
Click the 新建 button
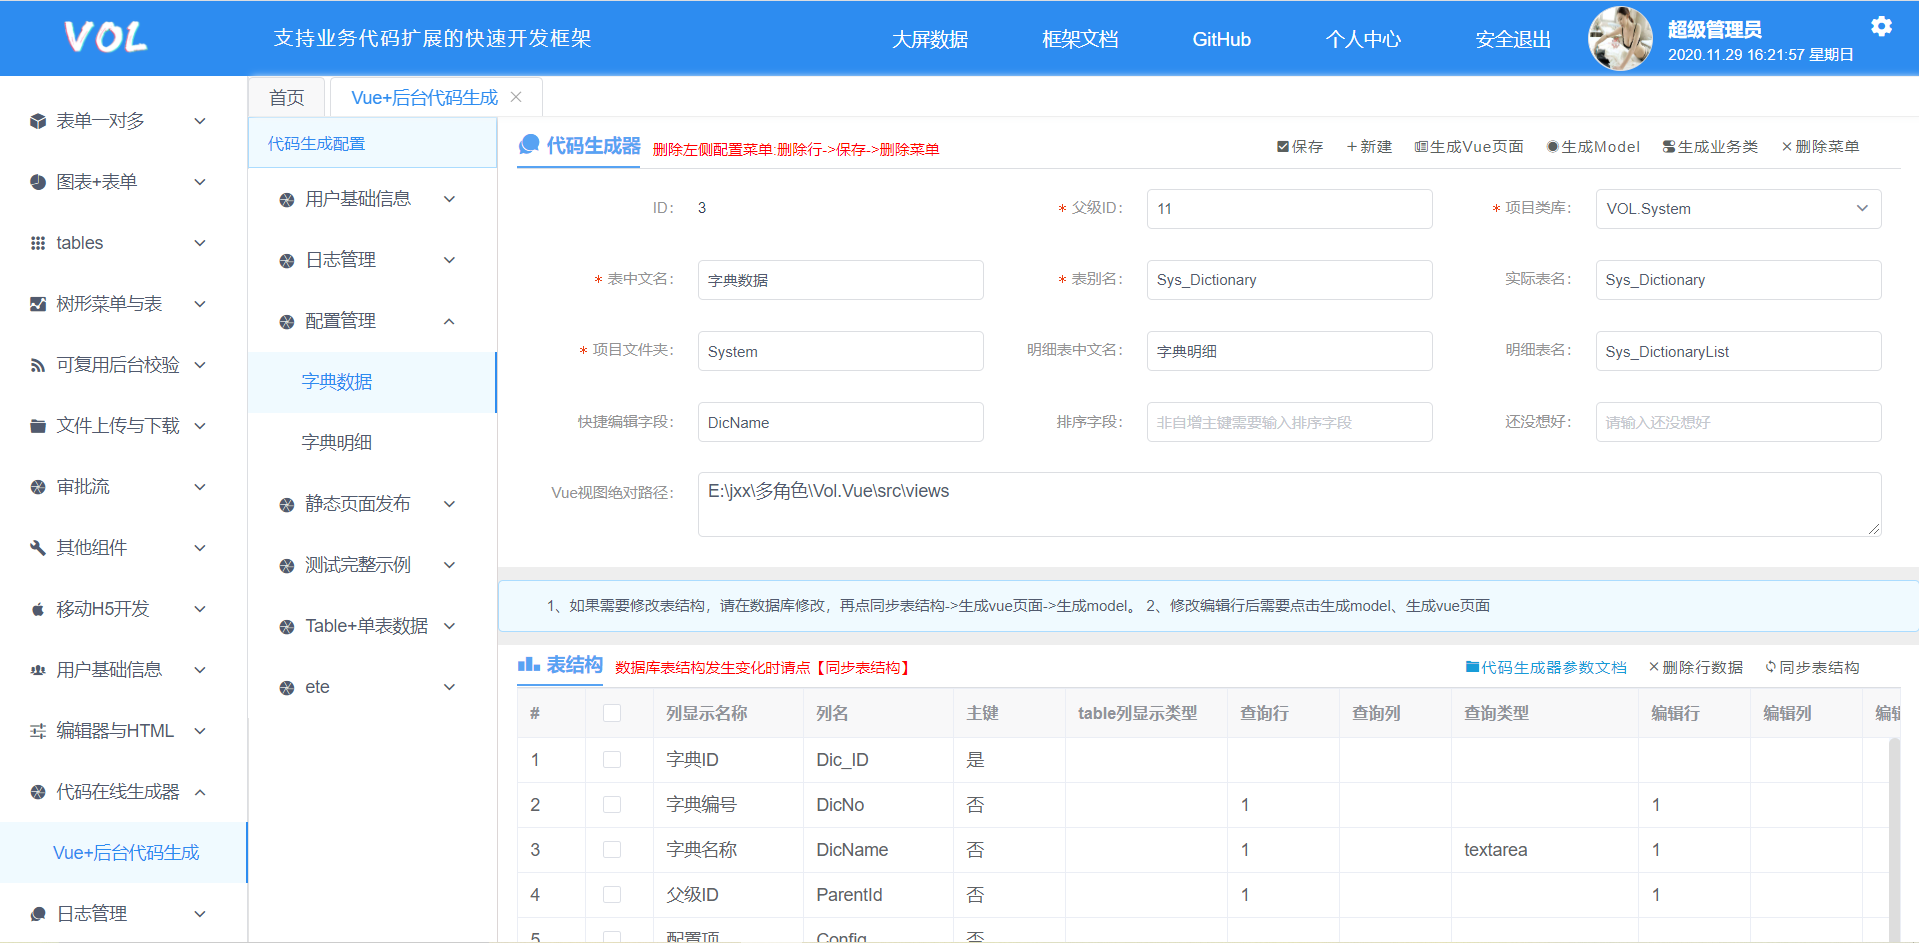pyautogui.click(x=1369, y=147)
